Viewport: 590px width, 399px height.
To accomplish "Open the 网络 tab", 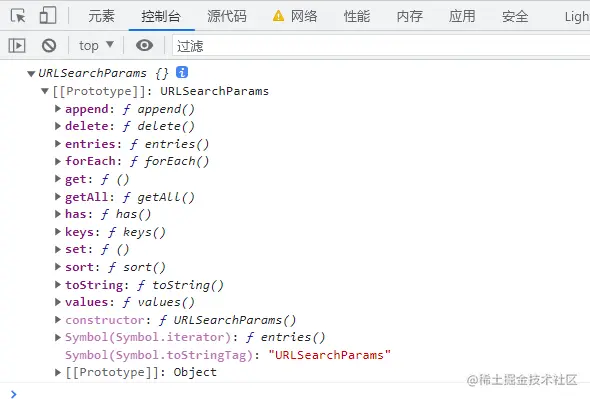I will [304, 16].
